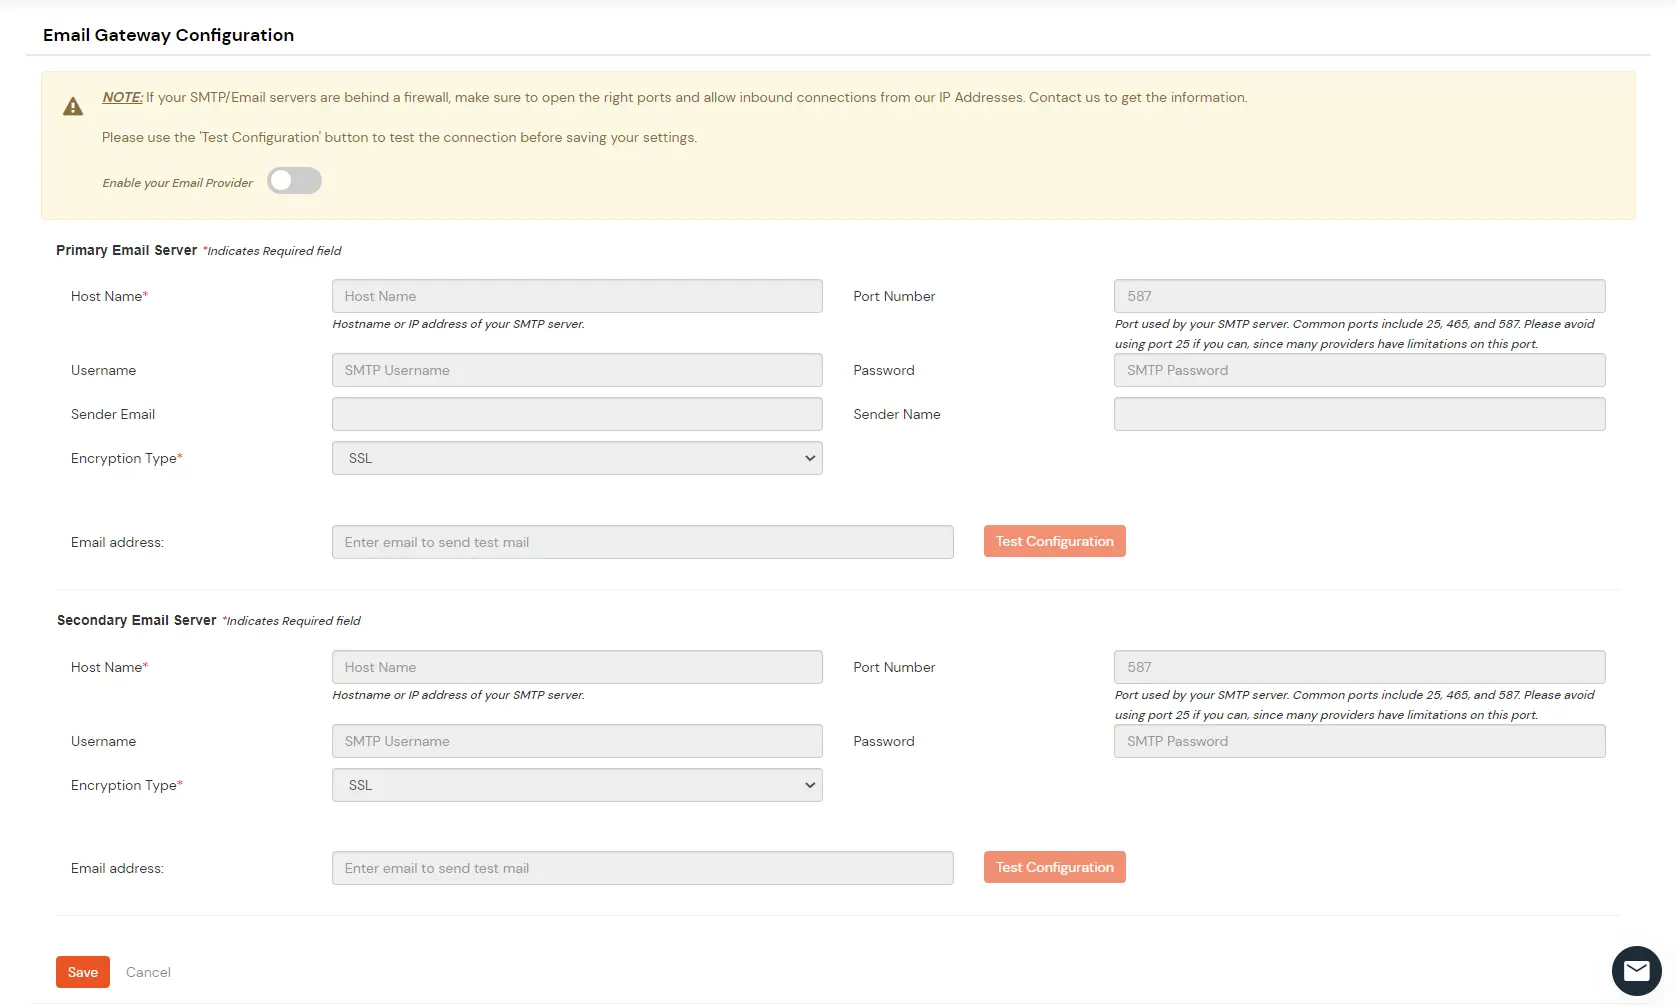Click the primary SMTP Password field
Screen dimensions: 1676x1008
[x=1358, y=370]
